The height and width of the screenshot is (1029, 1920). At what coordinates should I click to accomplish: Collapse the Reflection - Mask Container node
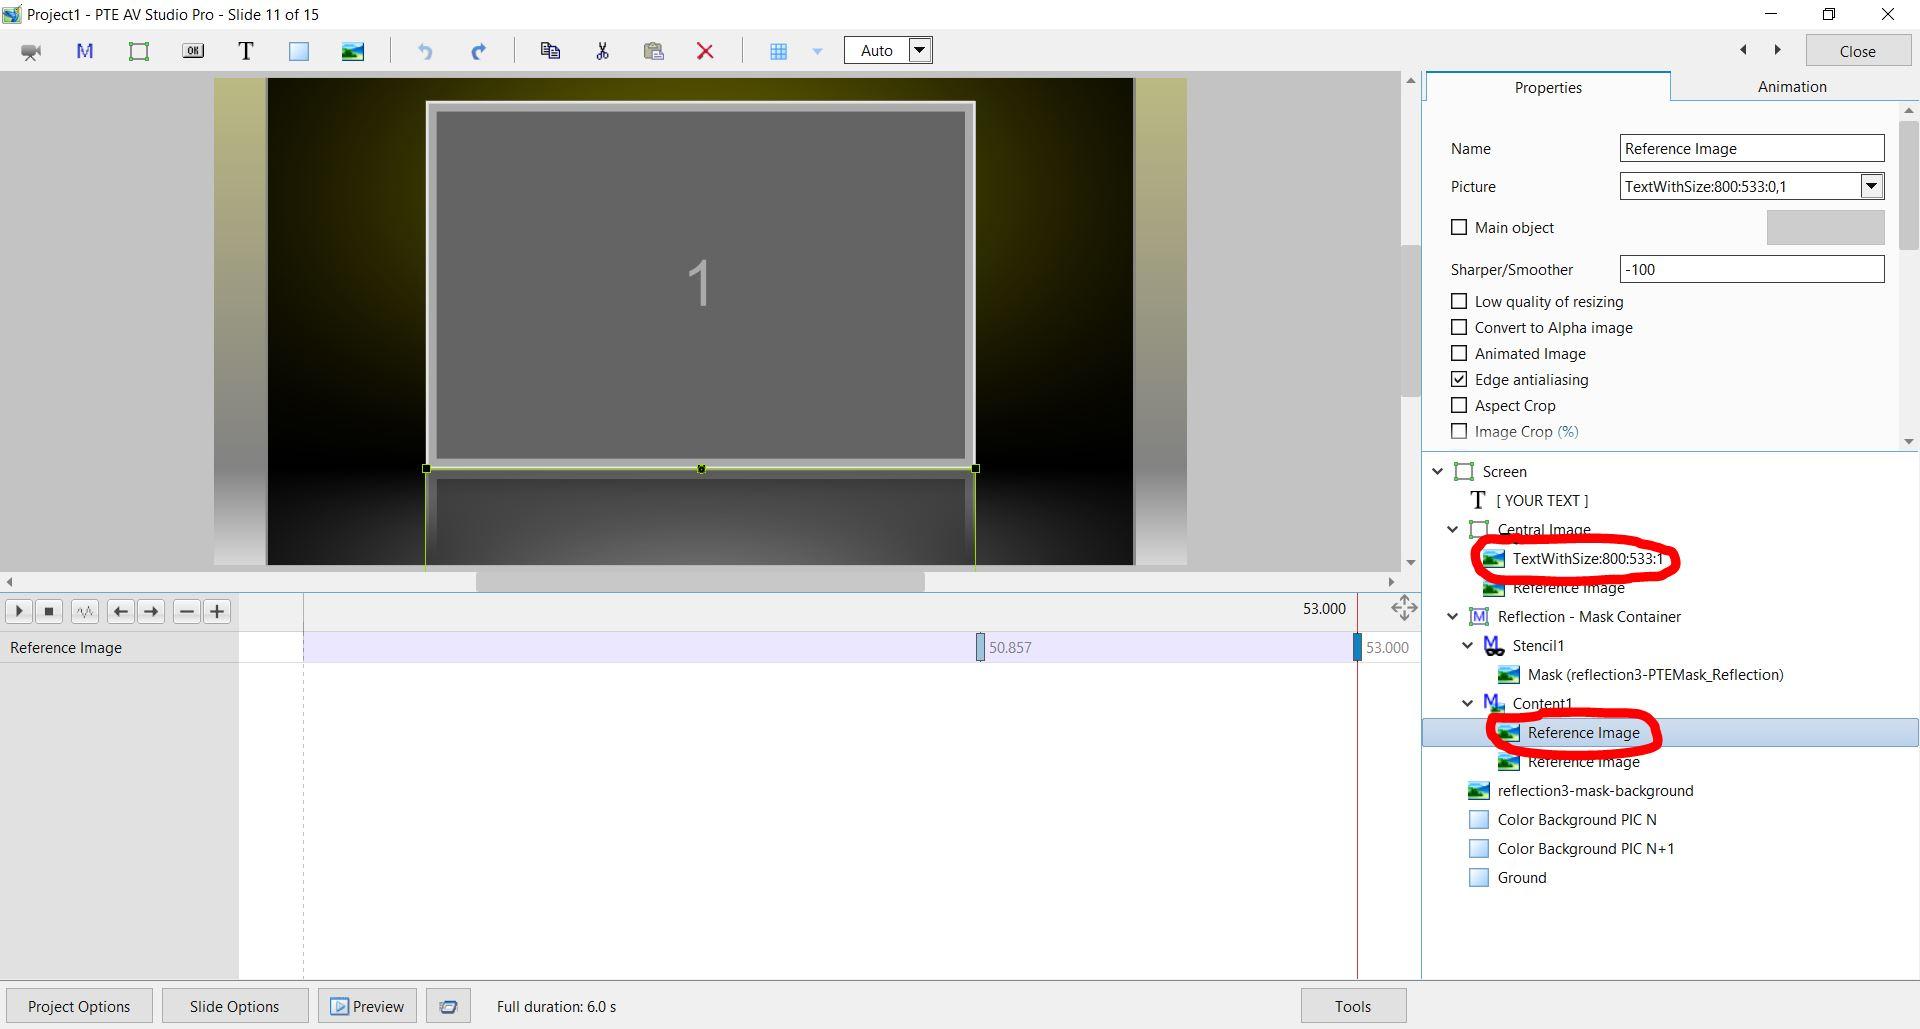tap(1453, 617)
